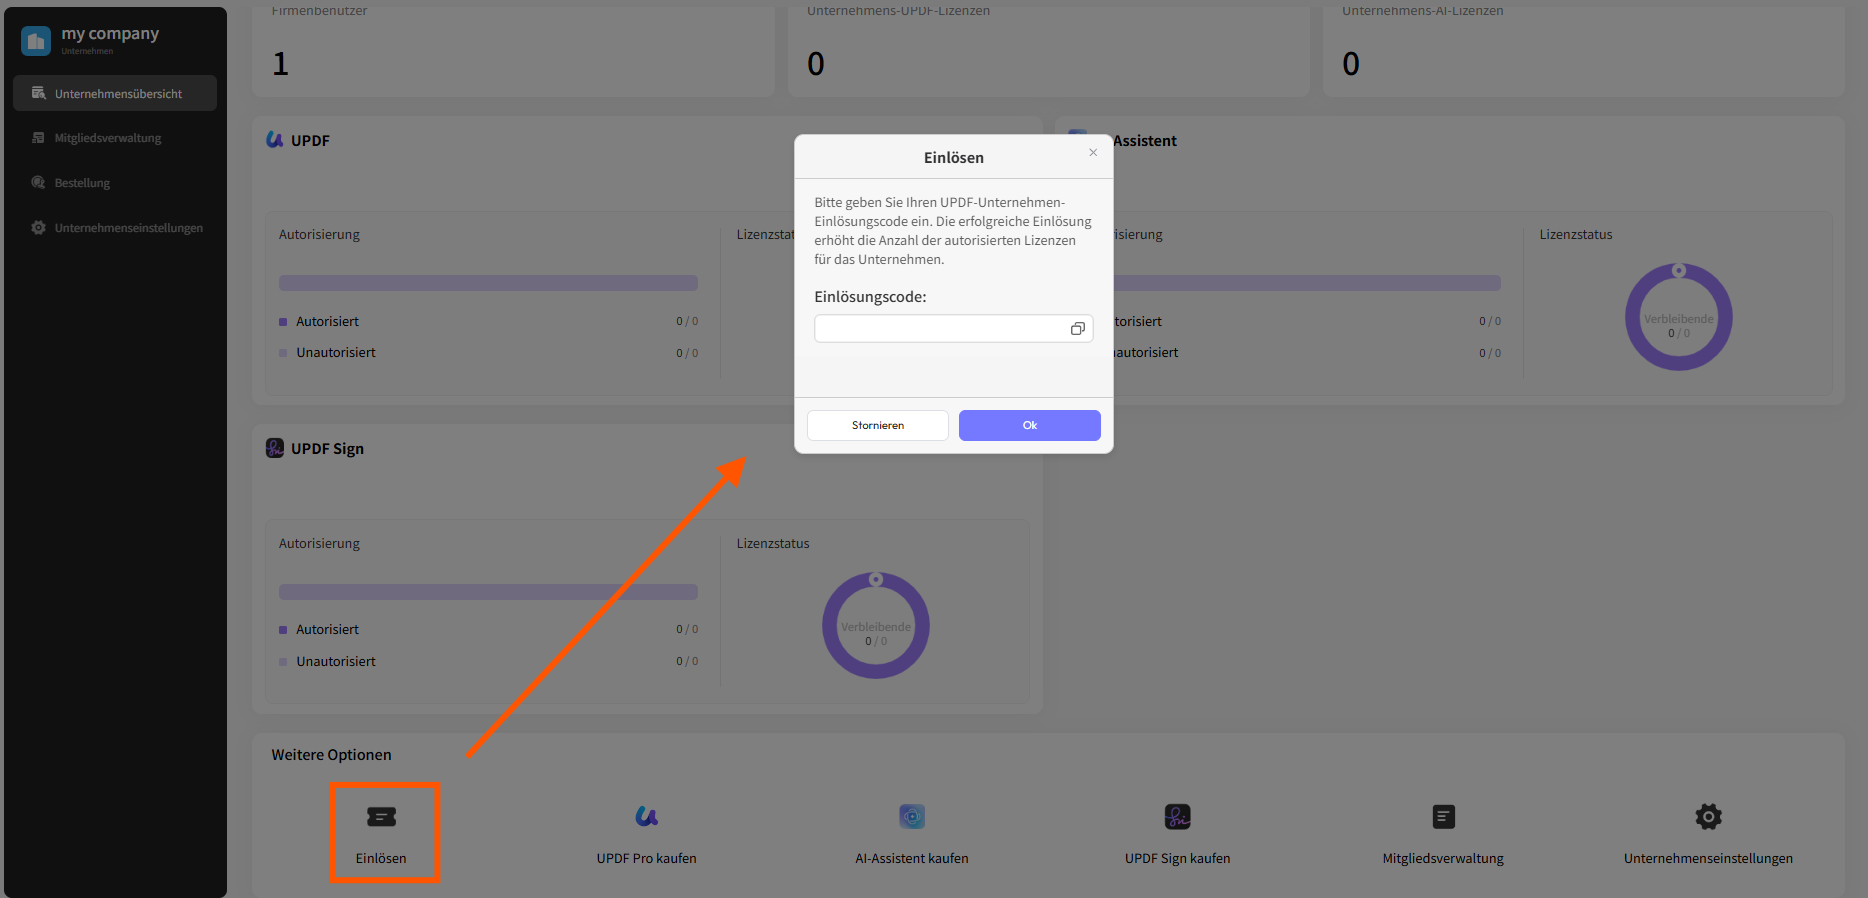Viewport: 1868px width, 898px height.
Task: Click the Unternehmenseinstellungen gear icon under Weitere Optionen
Action: click(1709, 817)
